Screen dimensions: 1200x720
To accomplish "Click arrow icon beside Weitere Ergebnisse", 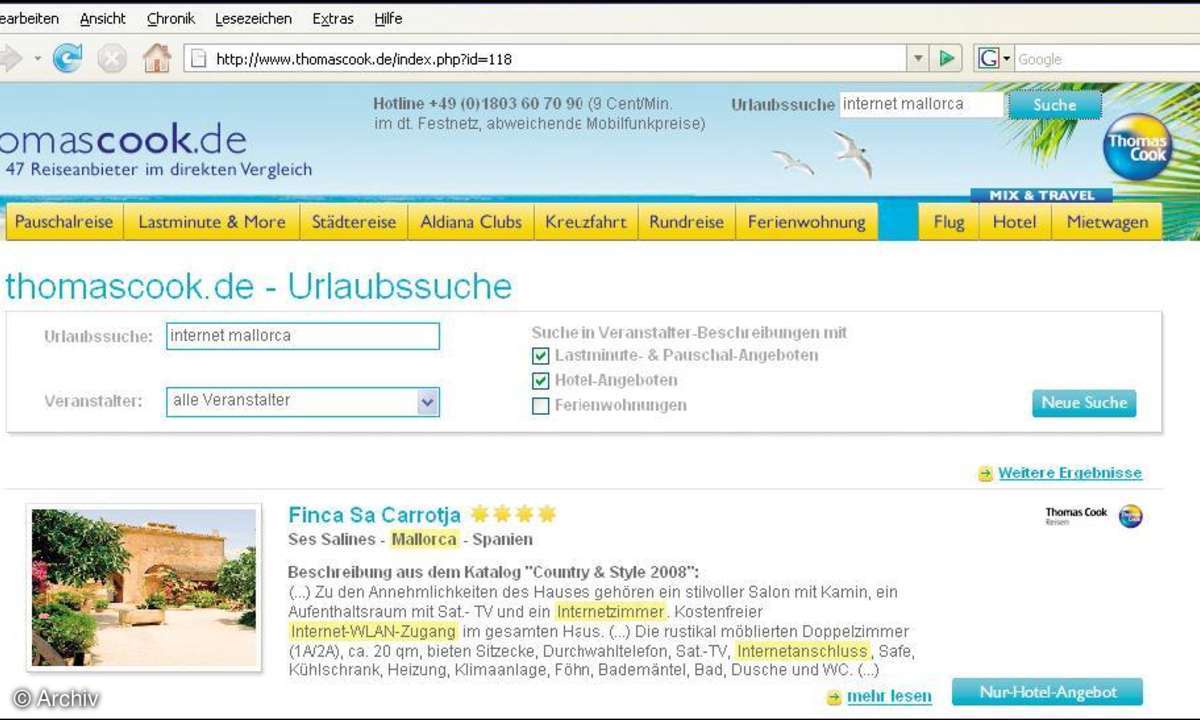I will pos(986,474).
